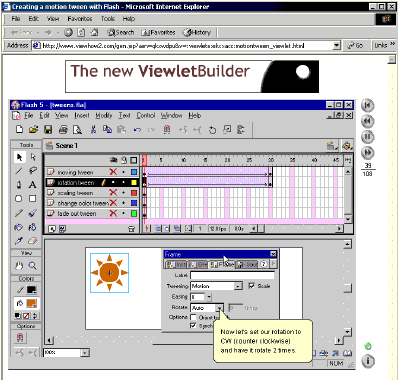Select the Text tool
The height and width of the screenshot is (380, 398).
tap(32, 185)
